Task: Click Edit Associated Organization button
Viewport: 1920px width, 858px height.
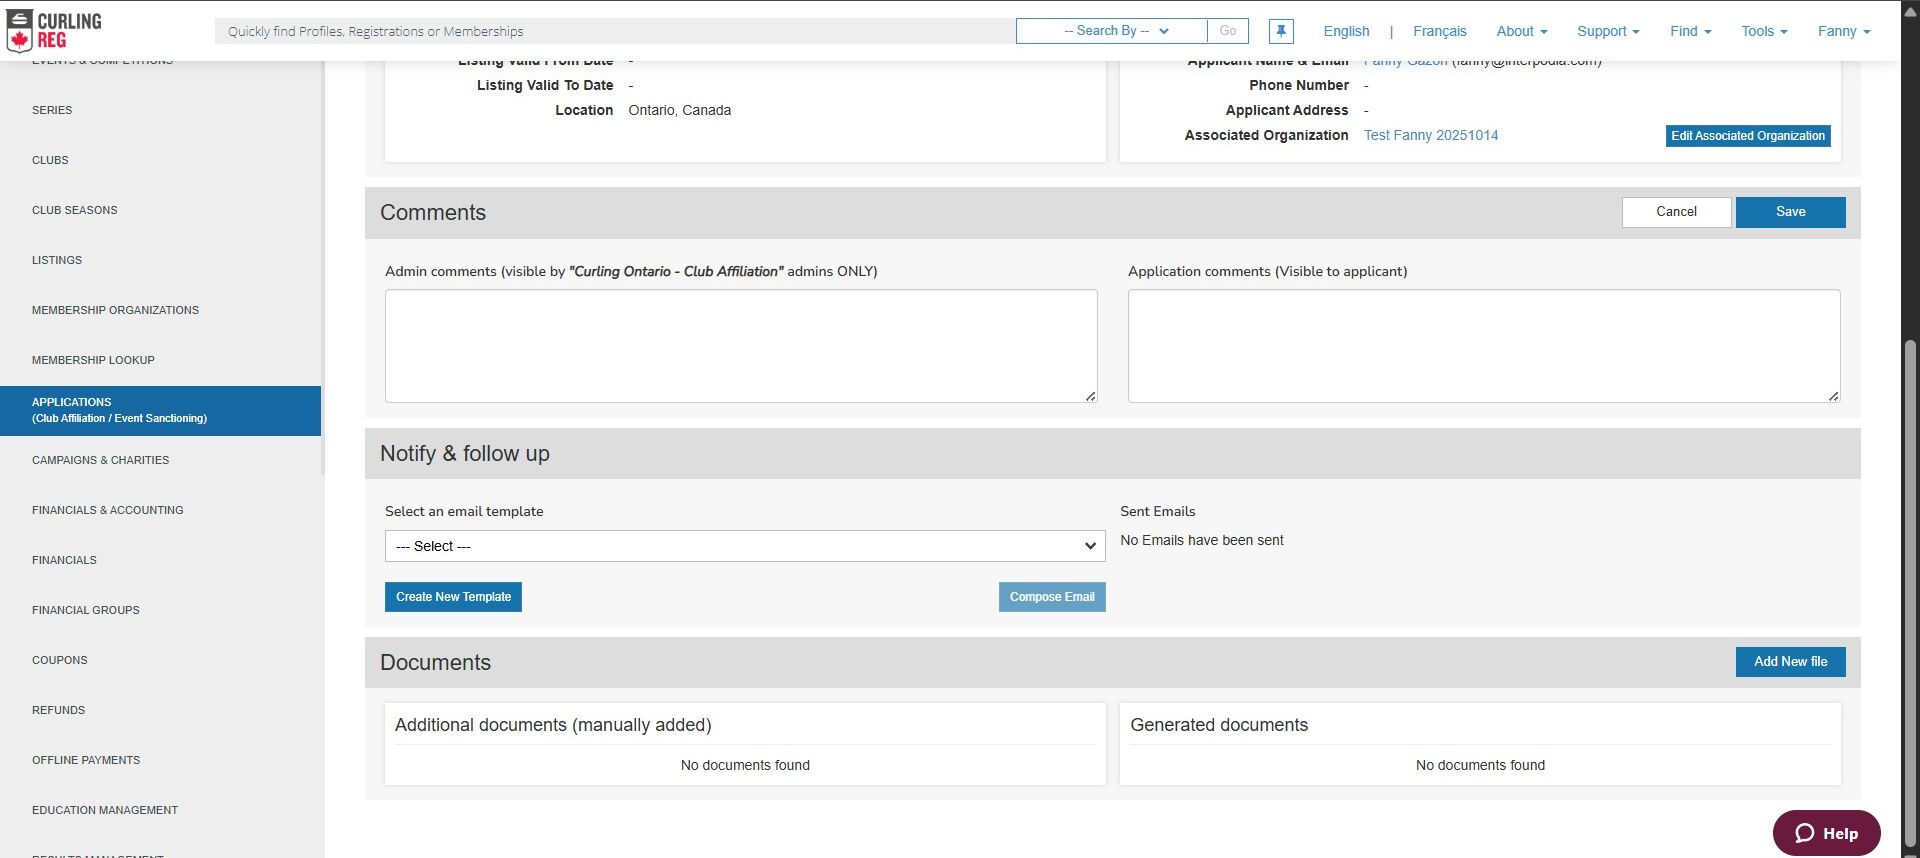Action: tap(1747, 136)
